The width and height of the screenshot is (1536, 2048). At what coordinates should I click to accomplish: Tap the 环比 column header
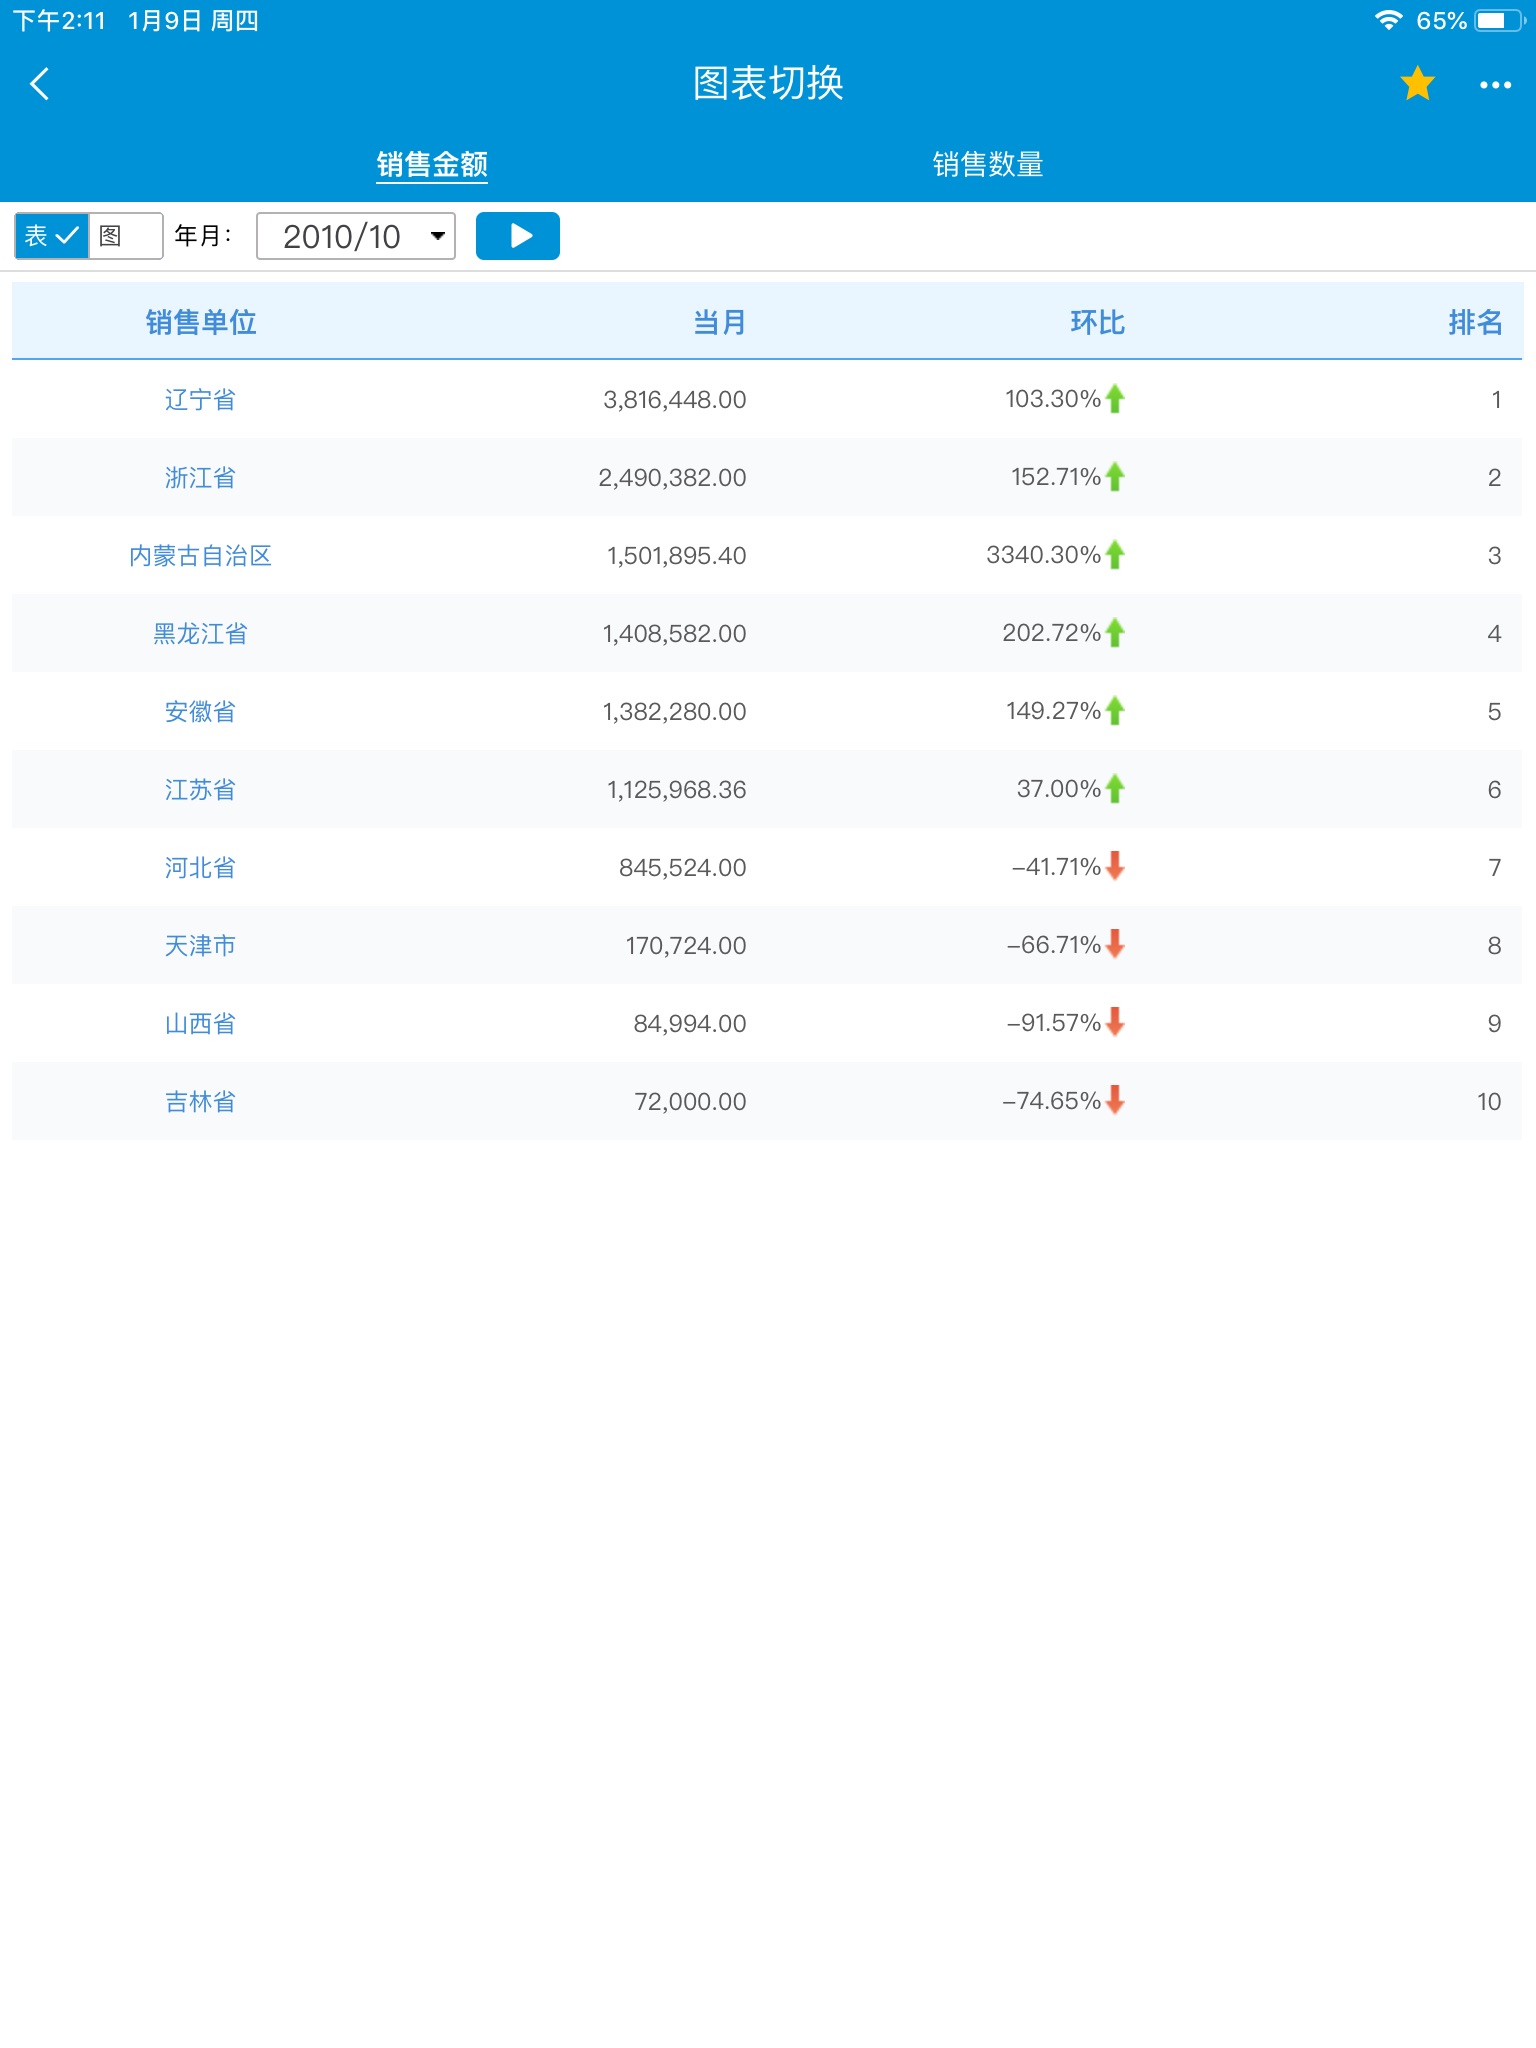point(1097,322)
